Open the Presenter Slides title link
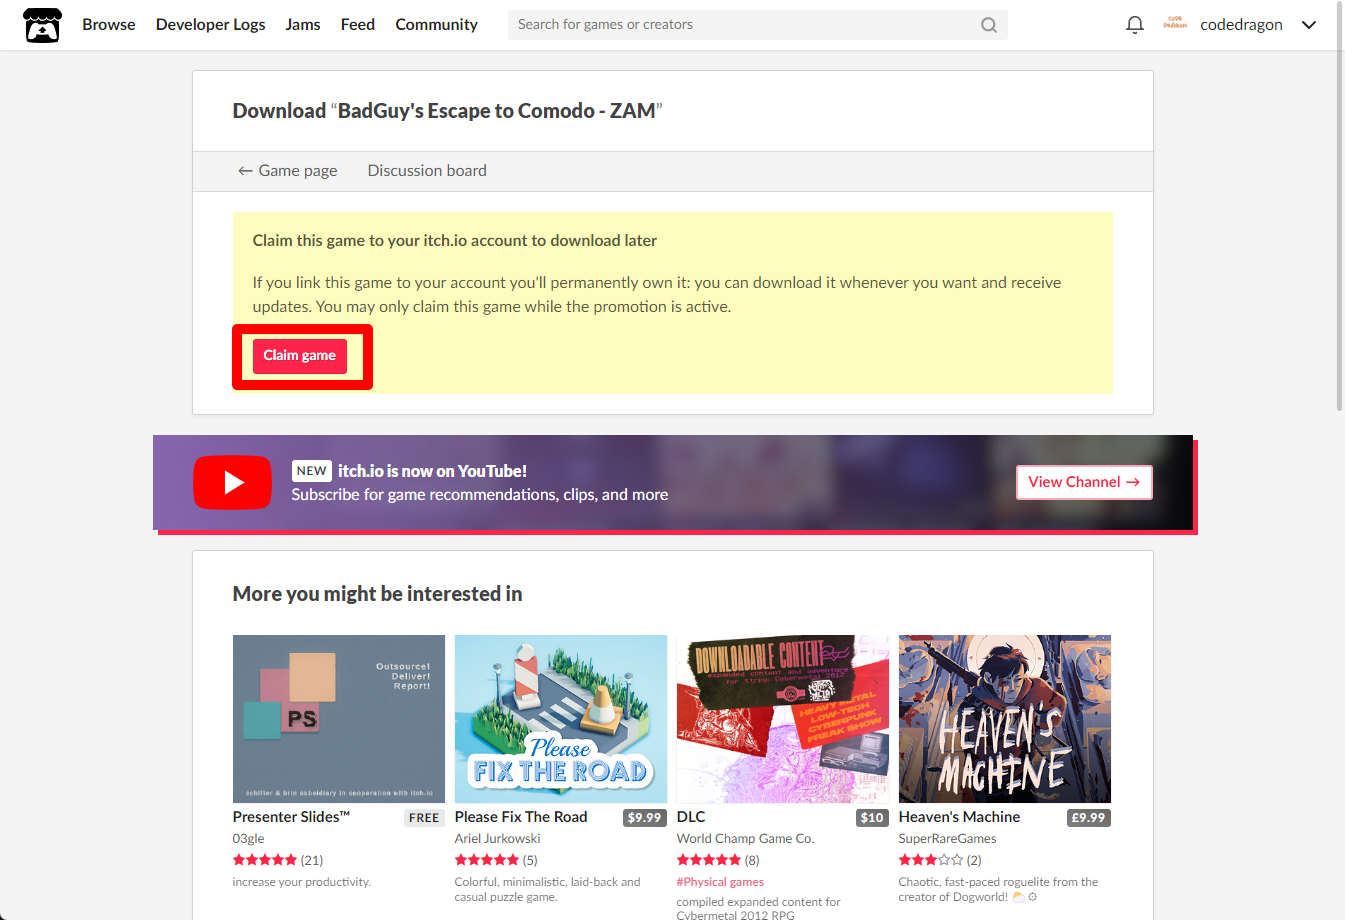Image resolution: width=1345 pixels, height=920 pixels. [291, 817]
